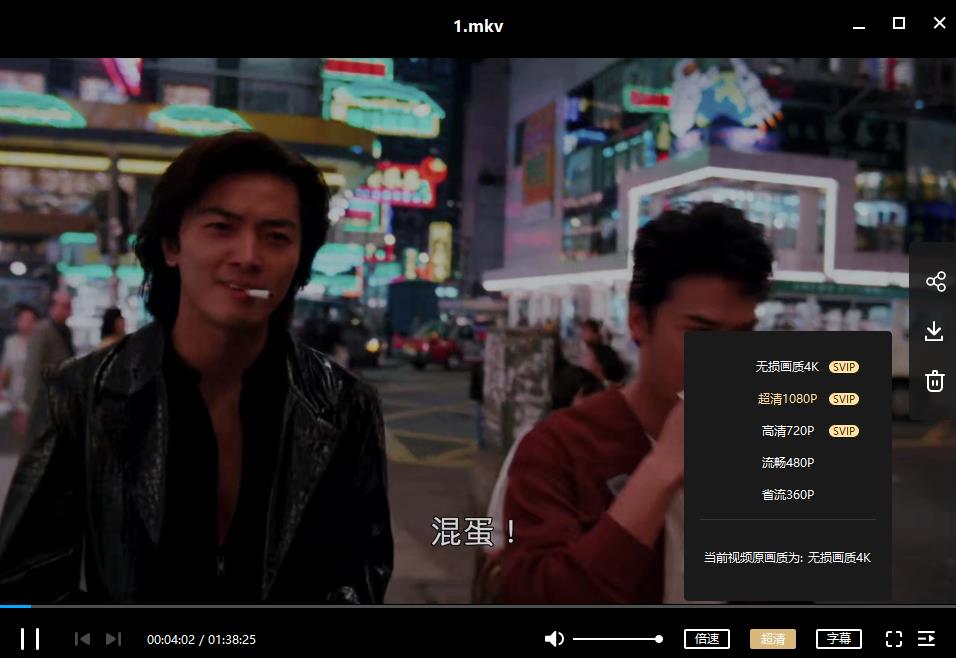
Task: Select 流畅480P quality option
Action: tap(788, 462)
